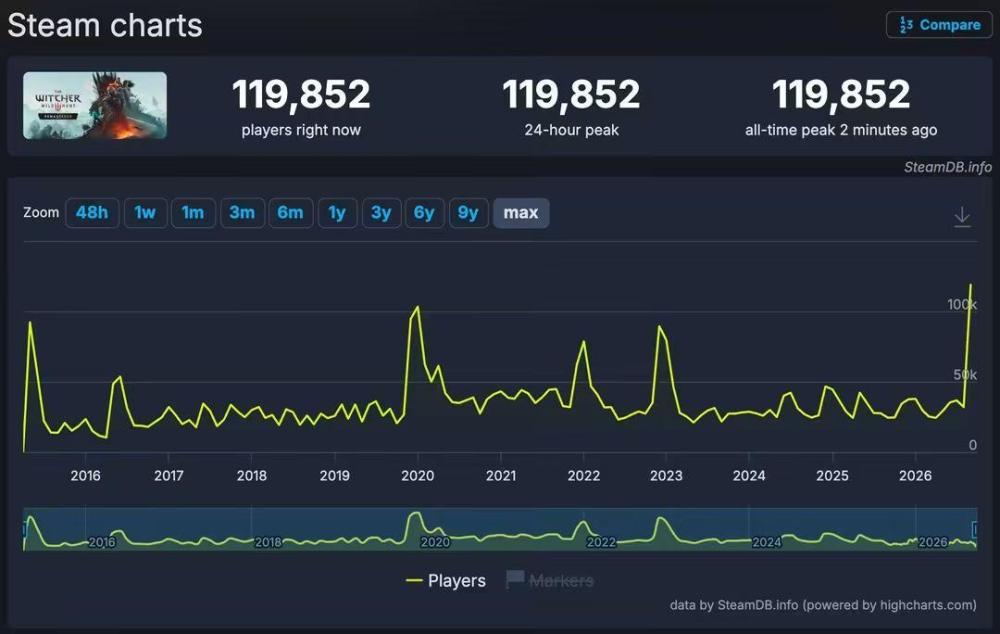Viewport: 1000px width, 634px height.
Task: Open the Witcher 3 game thumbnail
Action: click(95, 105)
